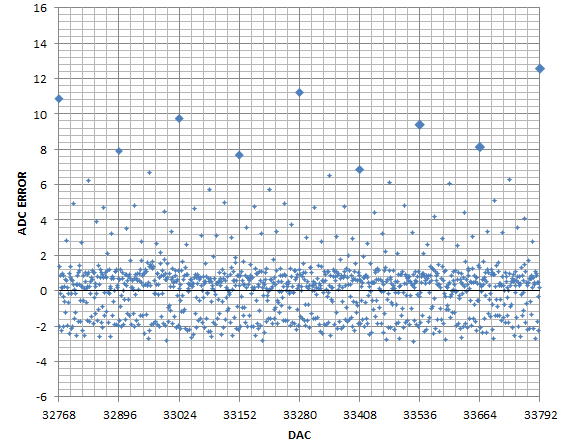Click the 33792 x-axis label
This screenshot has width=569, height=448.
tap(540, 415)
